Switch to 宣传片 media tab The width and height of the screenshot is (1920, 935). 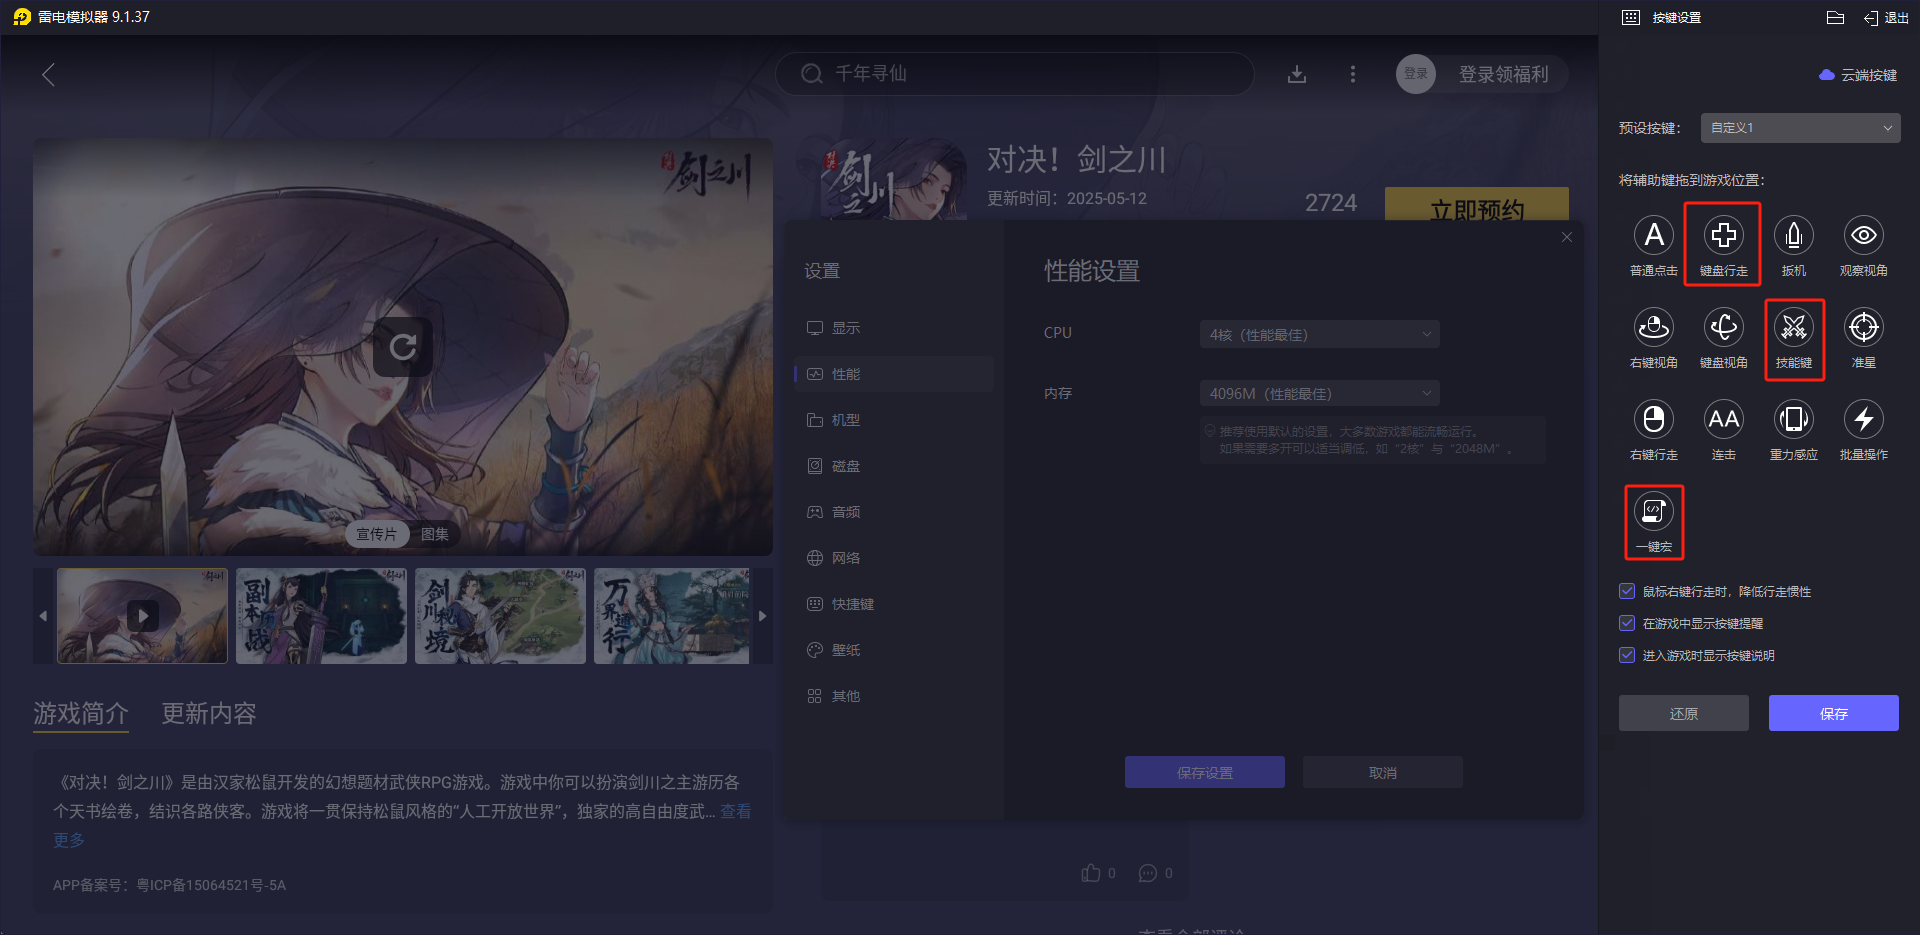[x=377, y=534]
